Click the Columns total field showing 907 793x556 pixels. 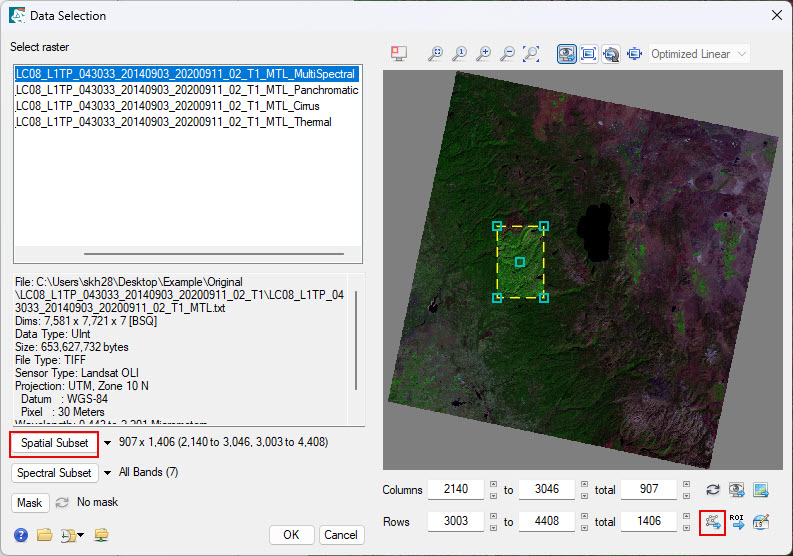[649, 489]
